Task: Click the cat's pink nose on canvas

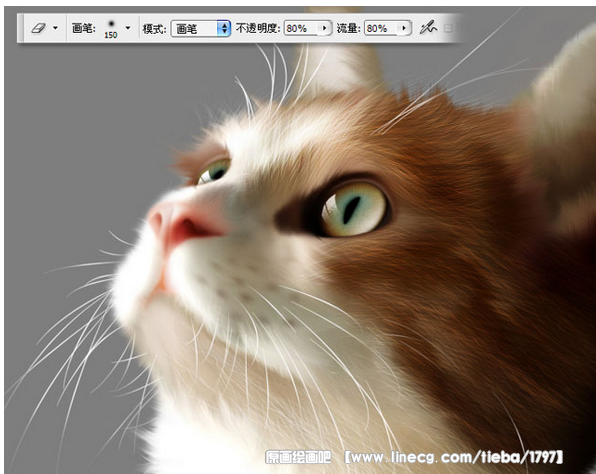Action: pyautogui.click(x=183, y=224)
